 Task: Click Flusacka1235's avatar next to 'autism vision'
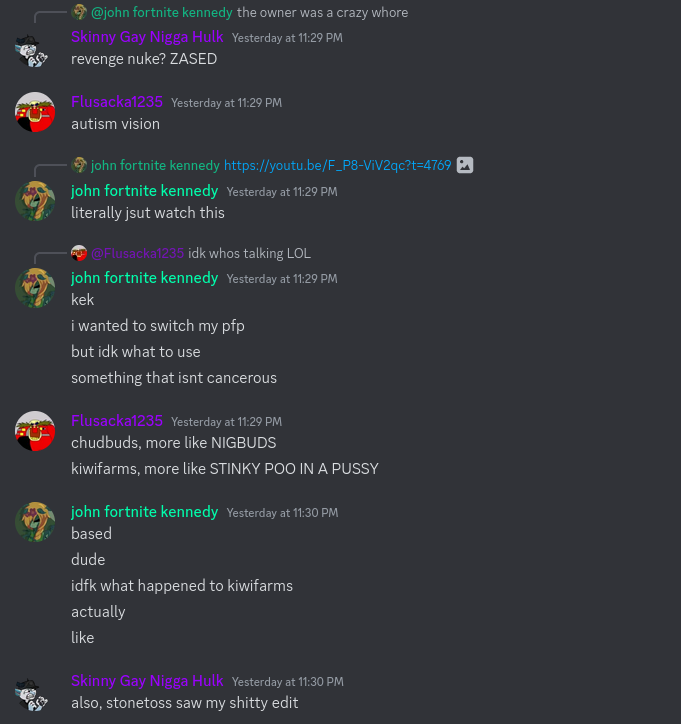(35, 112)
